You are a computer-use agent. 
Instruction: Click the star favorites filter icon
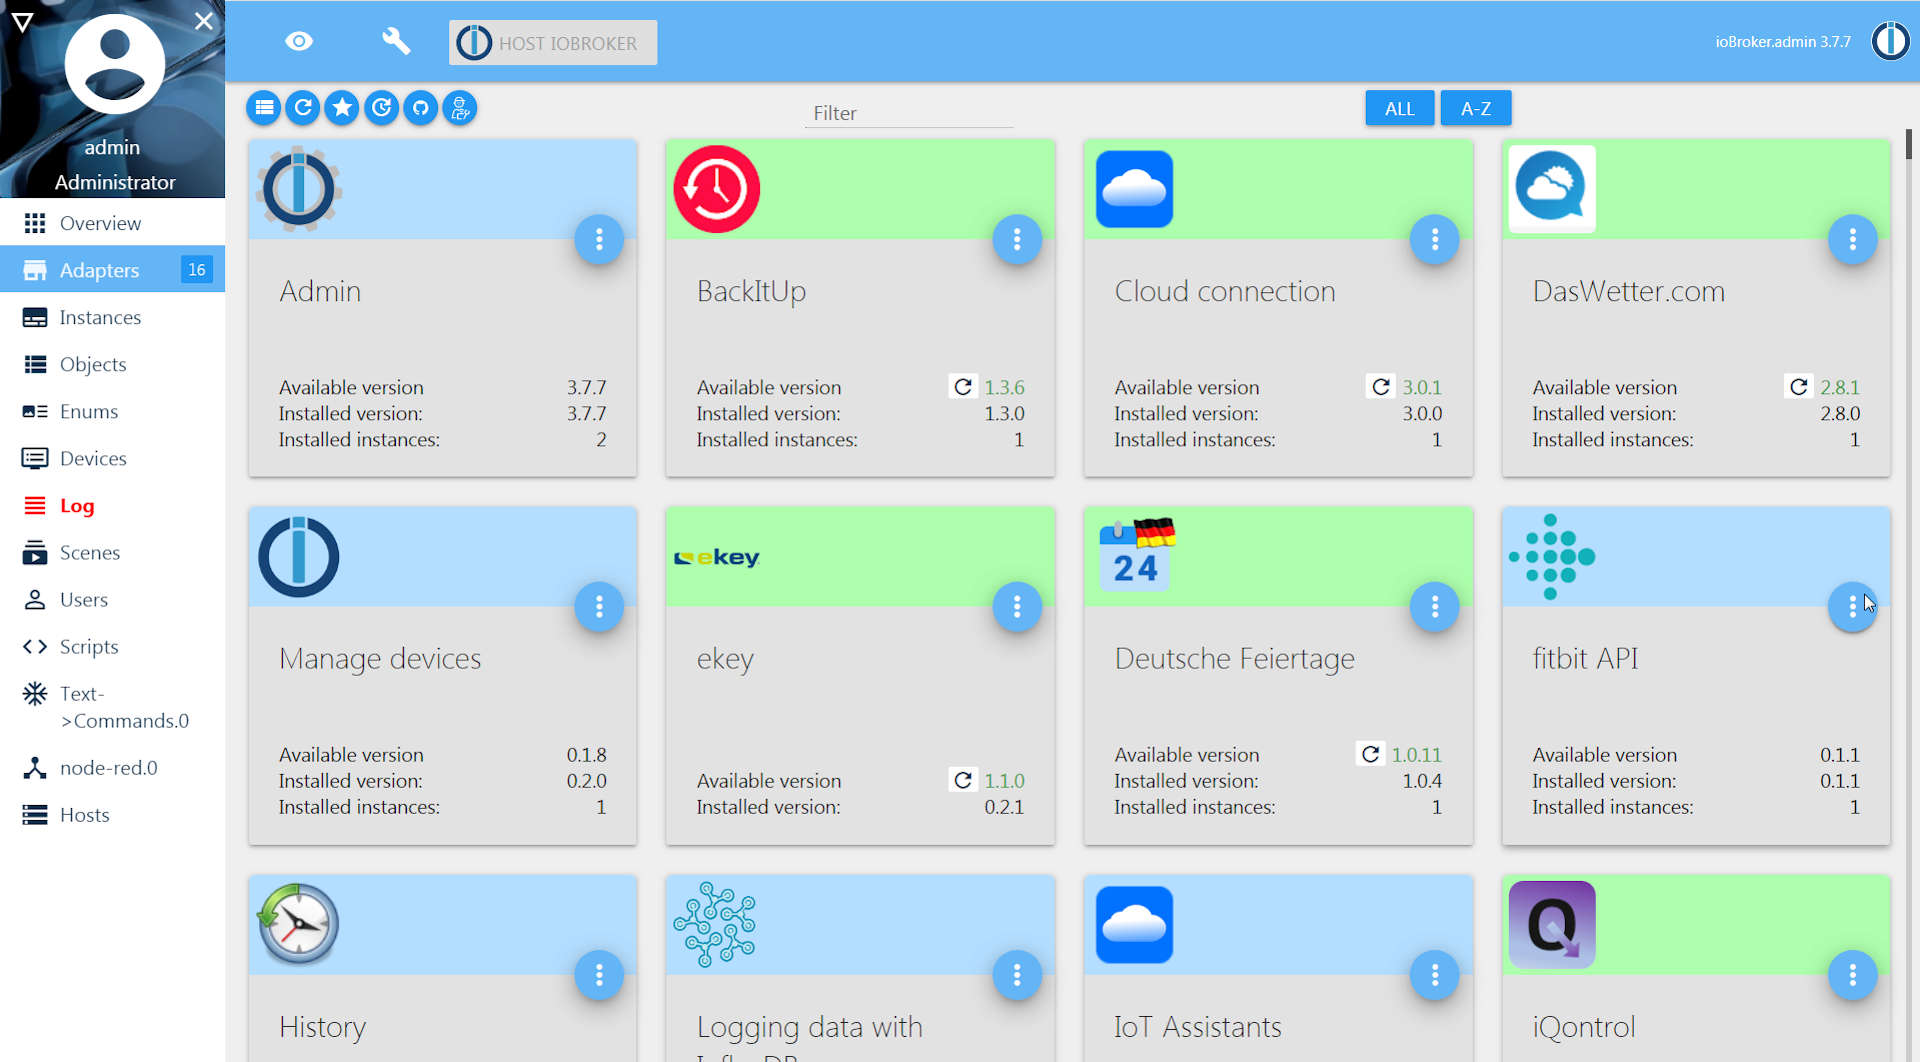tap(342, 108)
